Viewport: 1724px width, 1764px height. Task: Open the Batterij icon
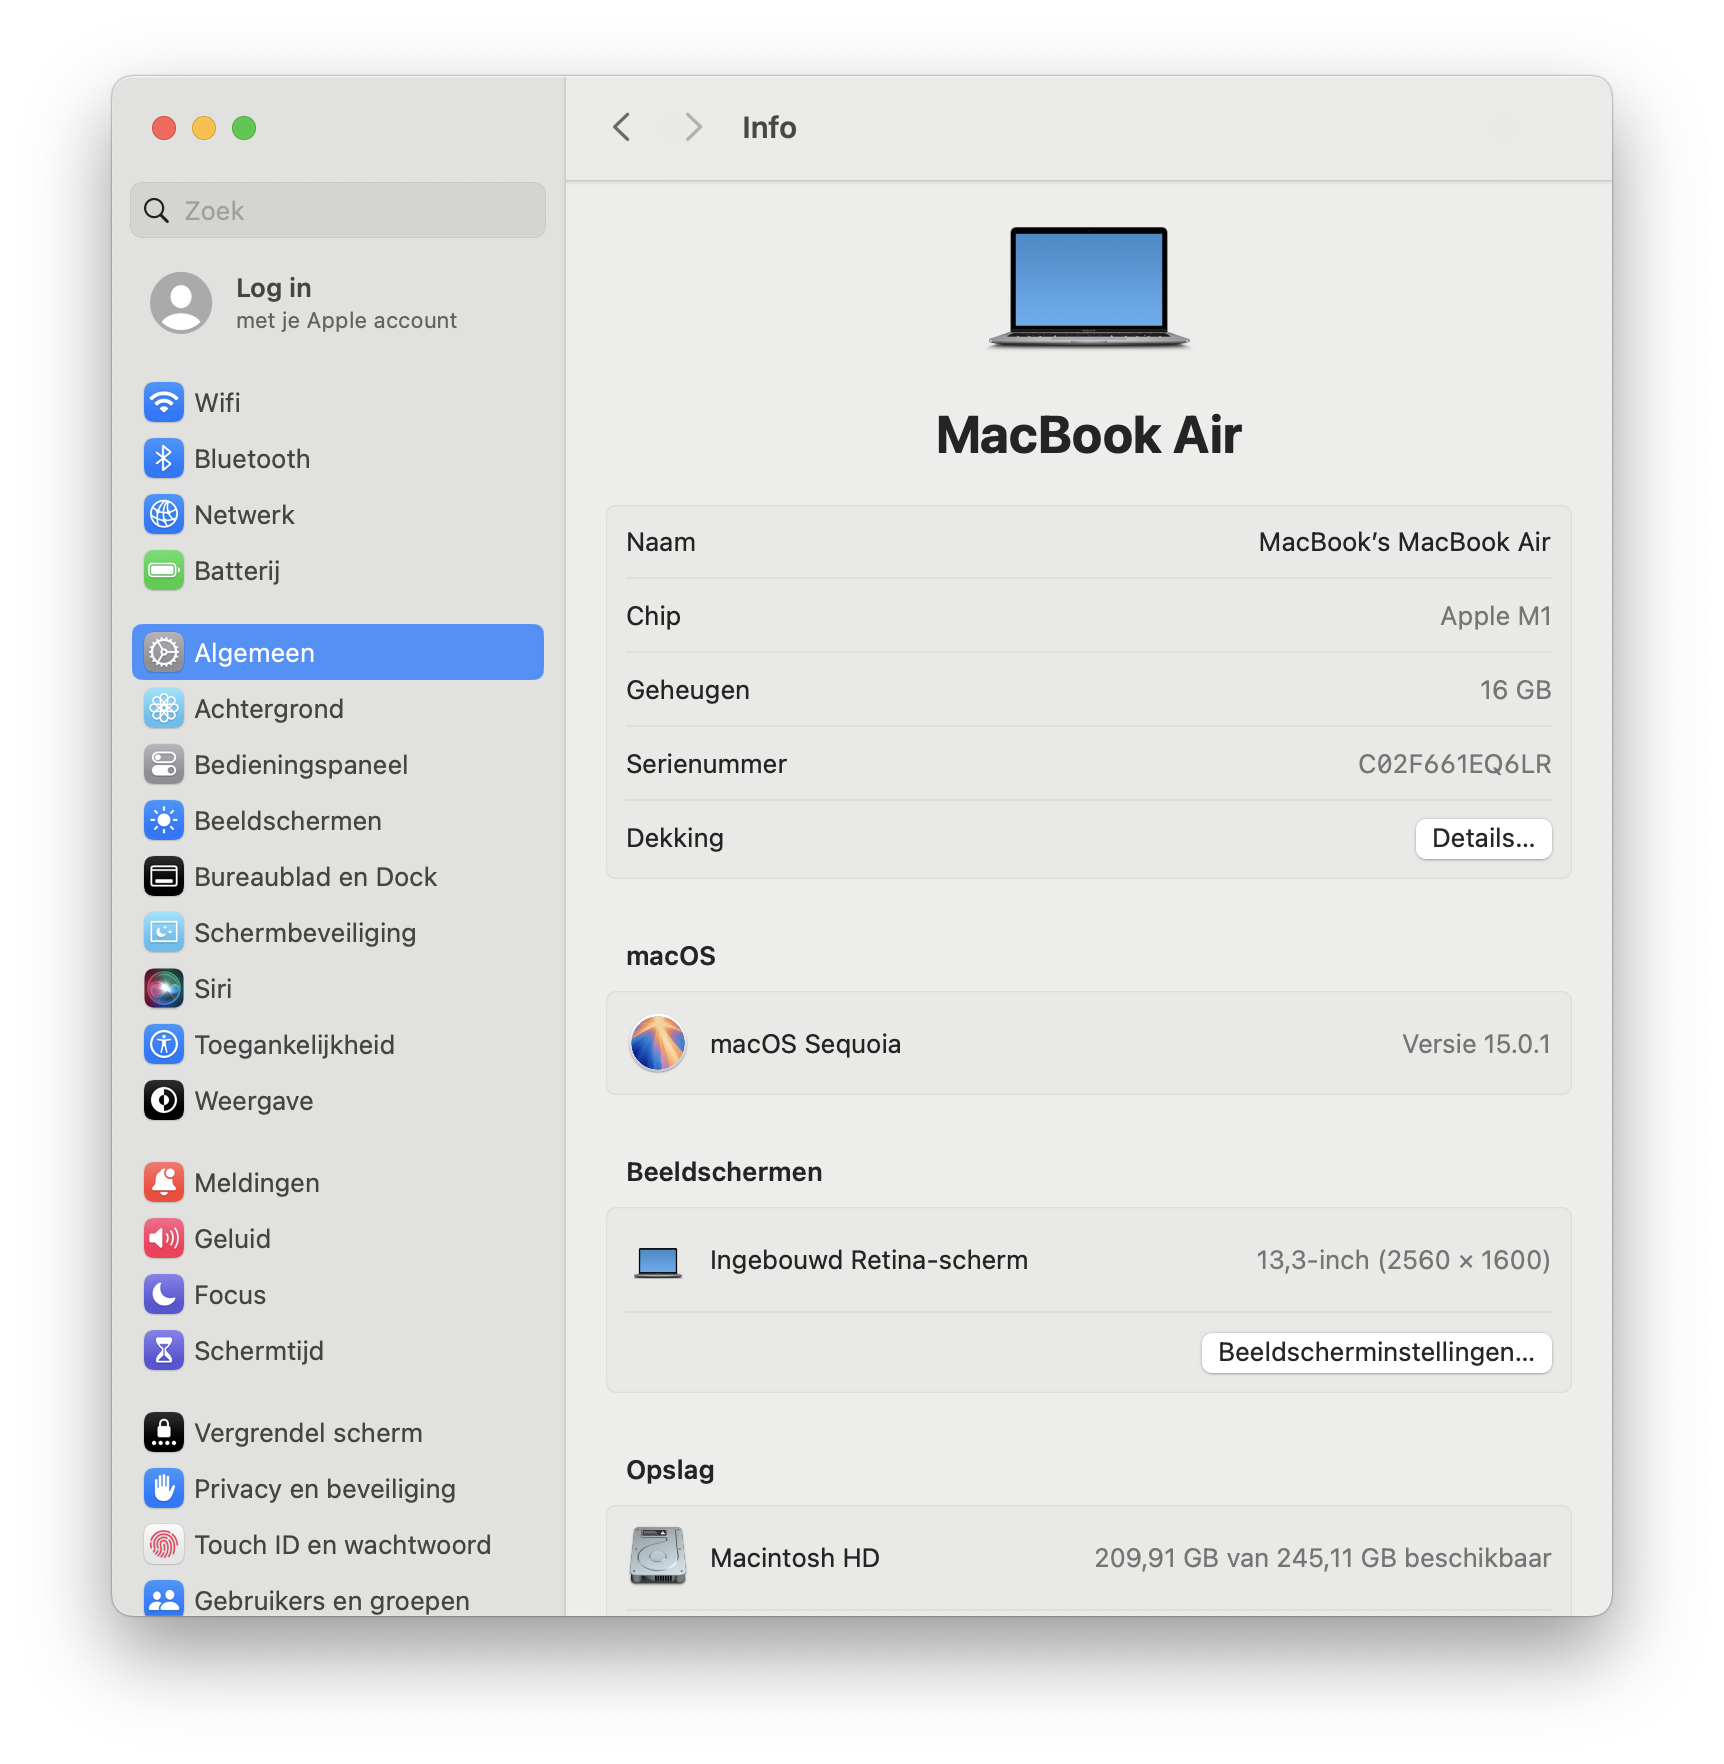(164, 571)
